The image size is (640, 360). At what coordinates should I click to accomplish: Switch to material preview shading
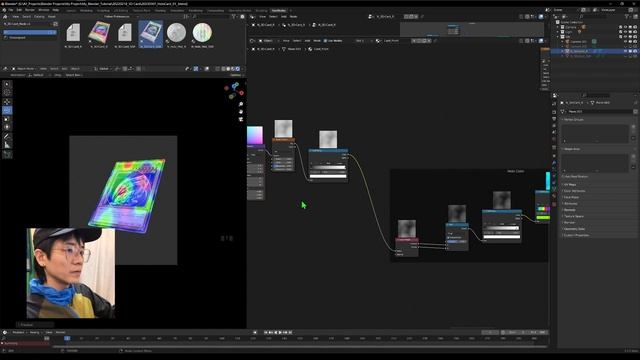(x=233, y=69)
